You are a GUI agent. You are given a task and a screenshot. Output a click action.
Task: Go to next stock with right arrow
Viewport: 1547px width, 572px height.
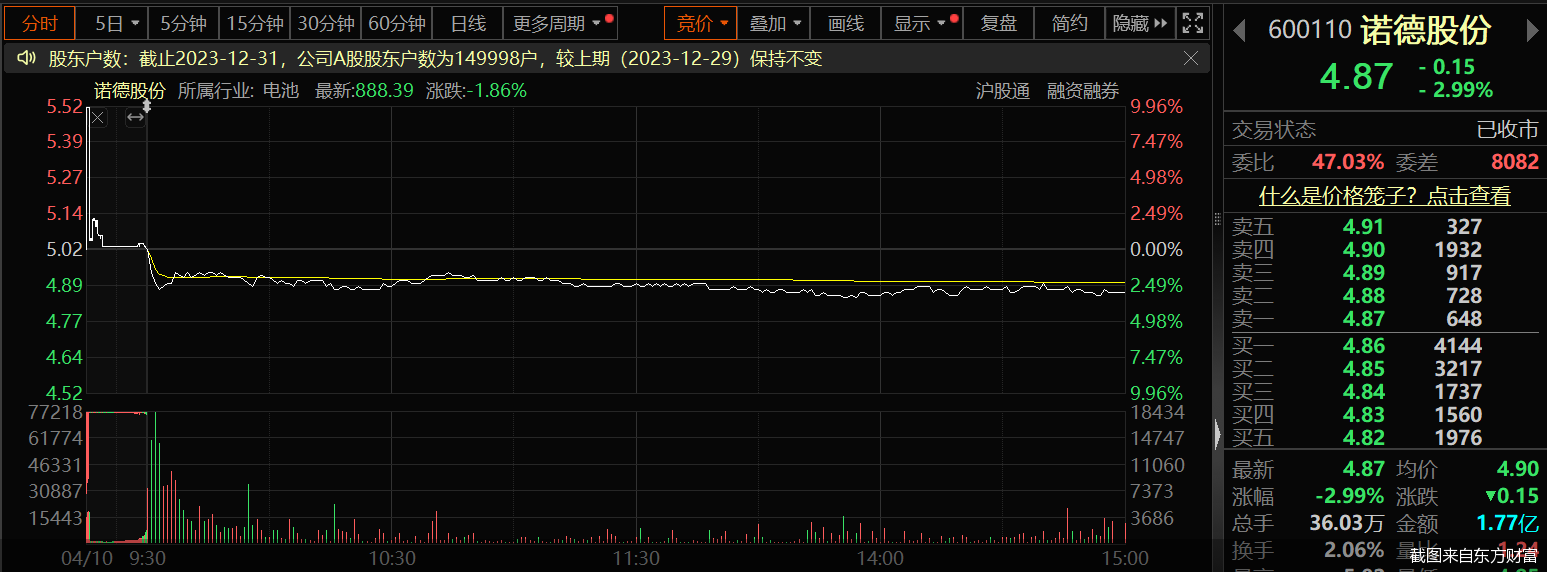pyautogui.click(x=1532, y=31)
